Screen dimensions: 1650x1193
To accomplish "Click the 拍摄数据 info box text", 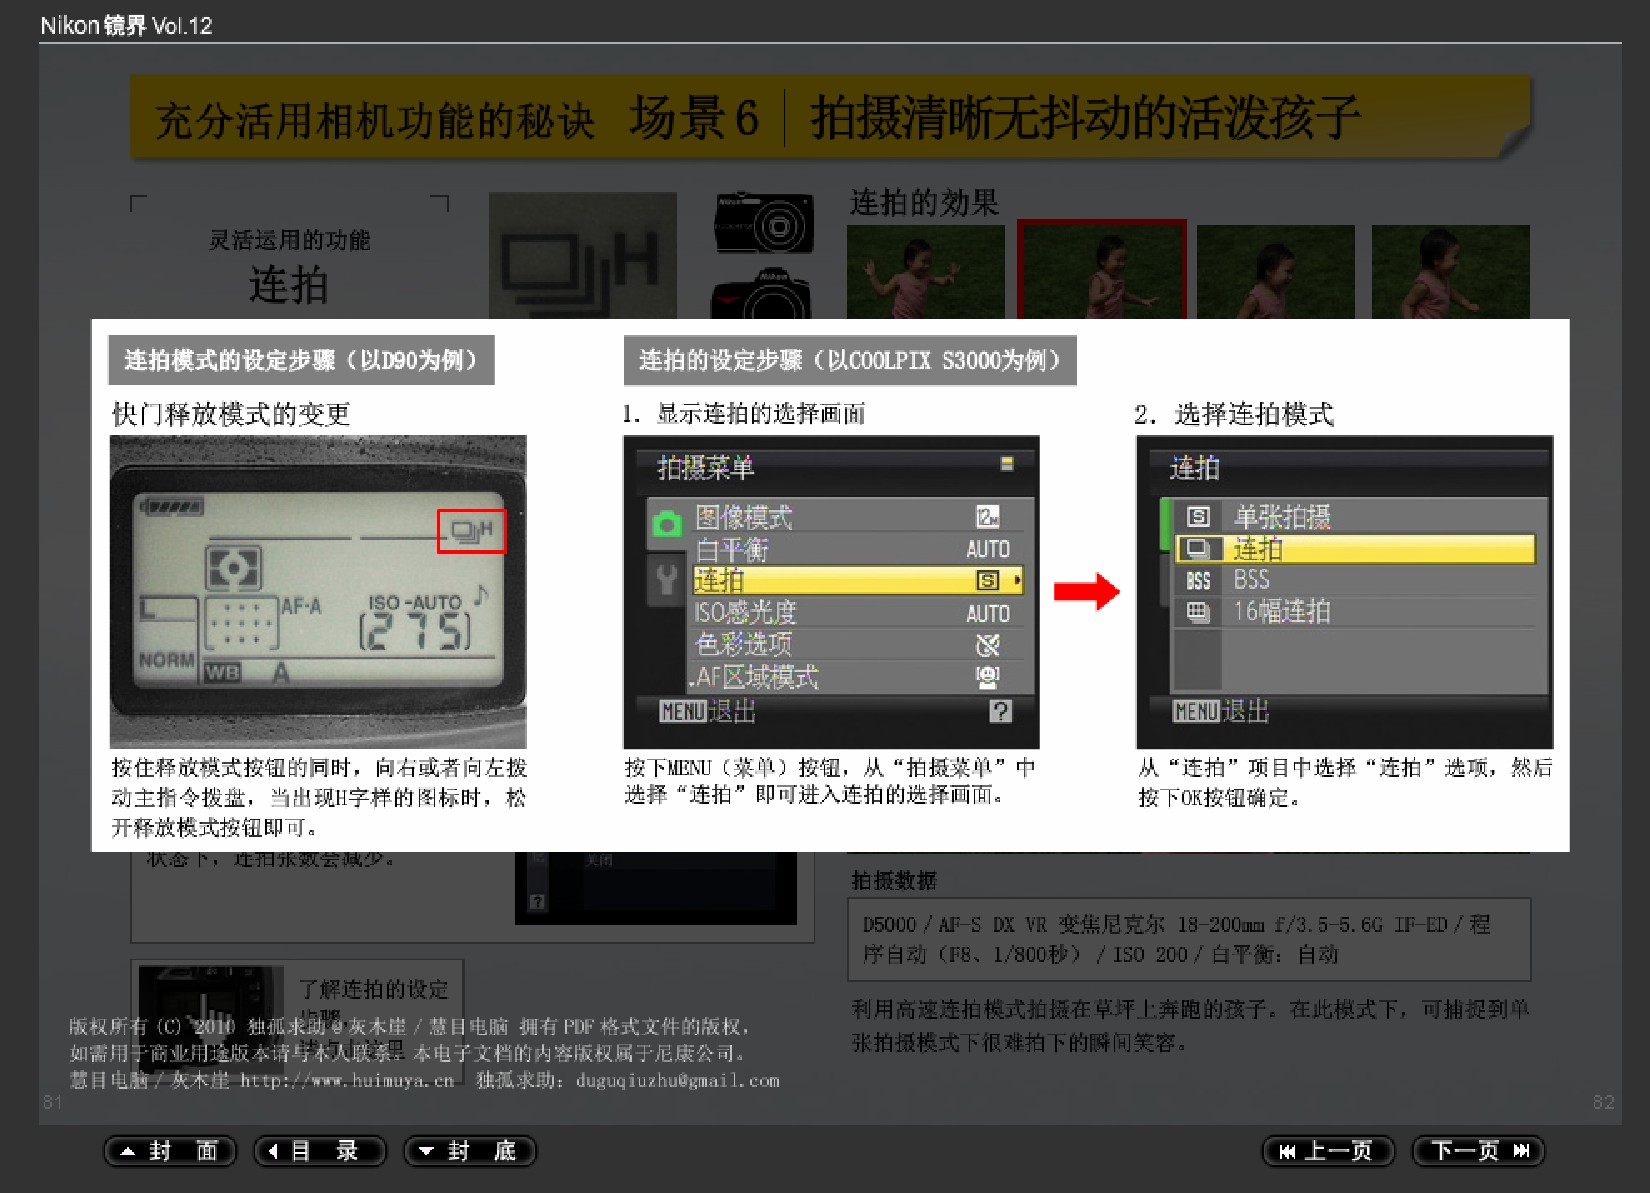I will pos(1189,939).
